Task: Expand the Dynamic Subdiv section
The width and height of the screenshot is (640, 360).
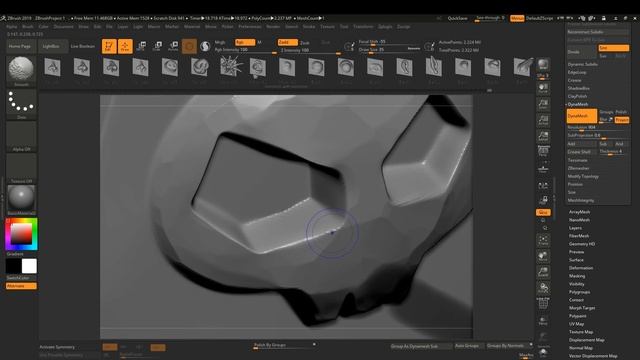Action: (583, 64)
